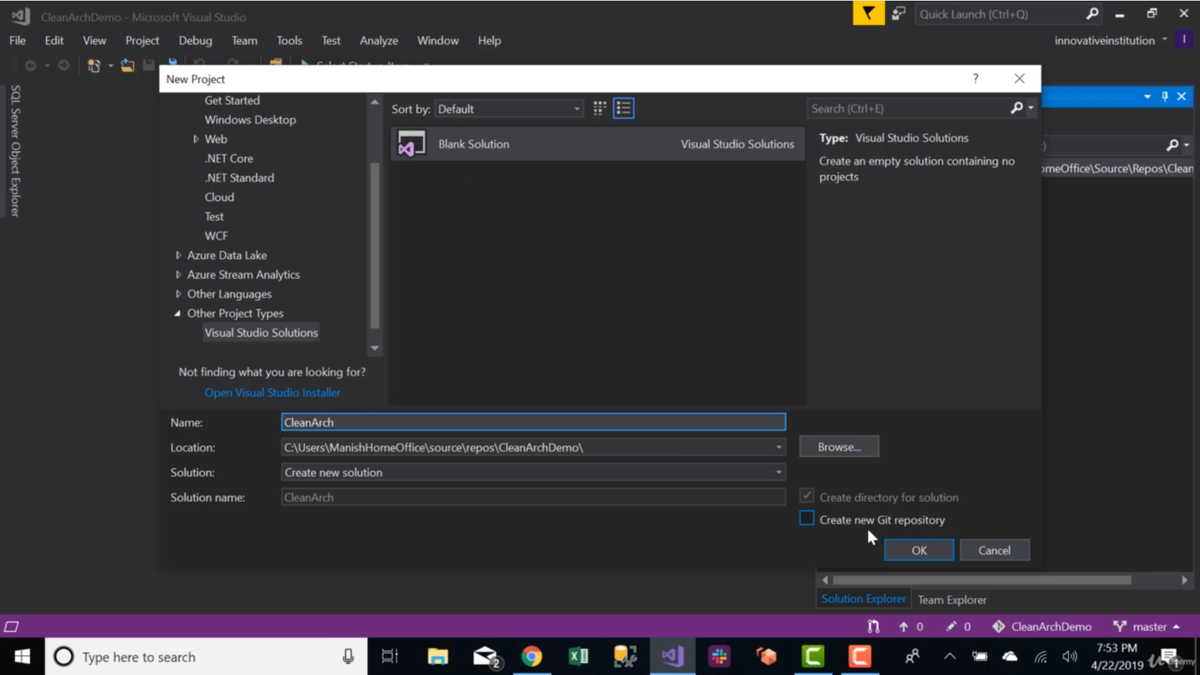
Task: Click the Windows Start button
Action: tap(22, 657)
